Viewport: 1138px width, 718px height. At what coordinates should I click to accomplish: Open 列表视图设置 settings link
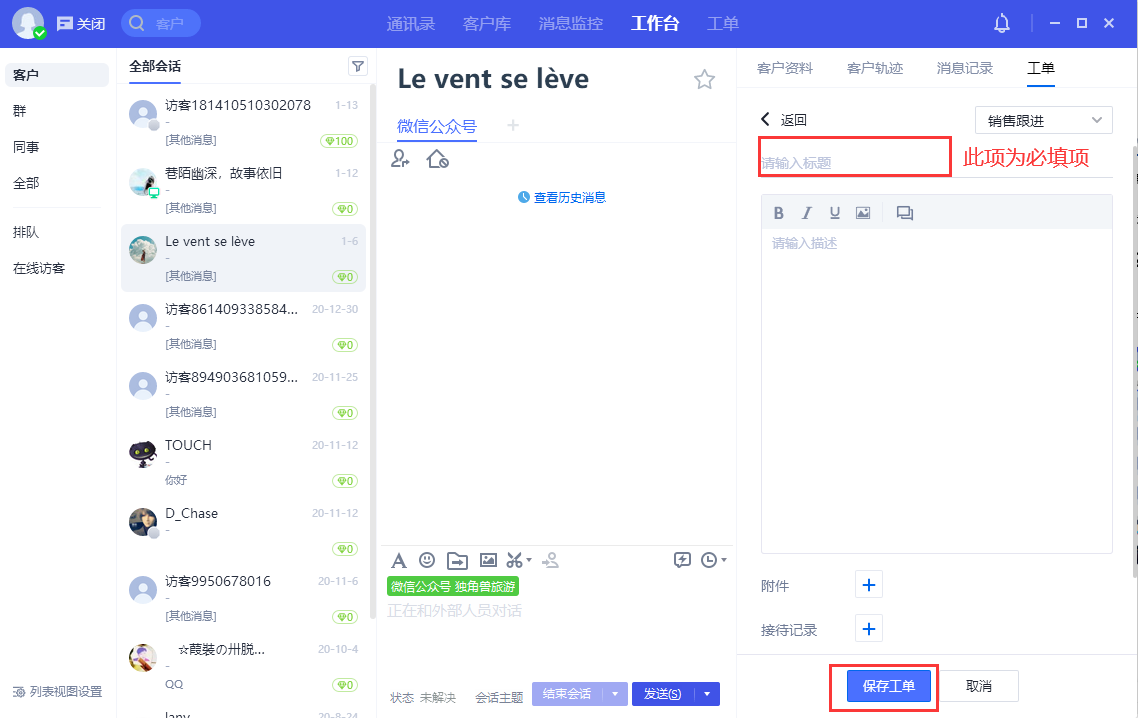click(x=66, y=692)
